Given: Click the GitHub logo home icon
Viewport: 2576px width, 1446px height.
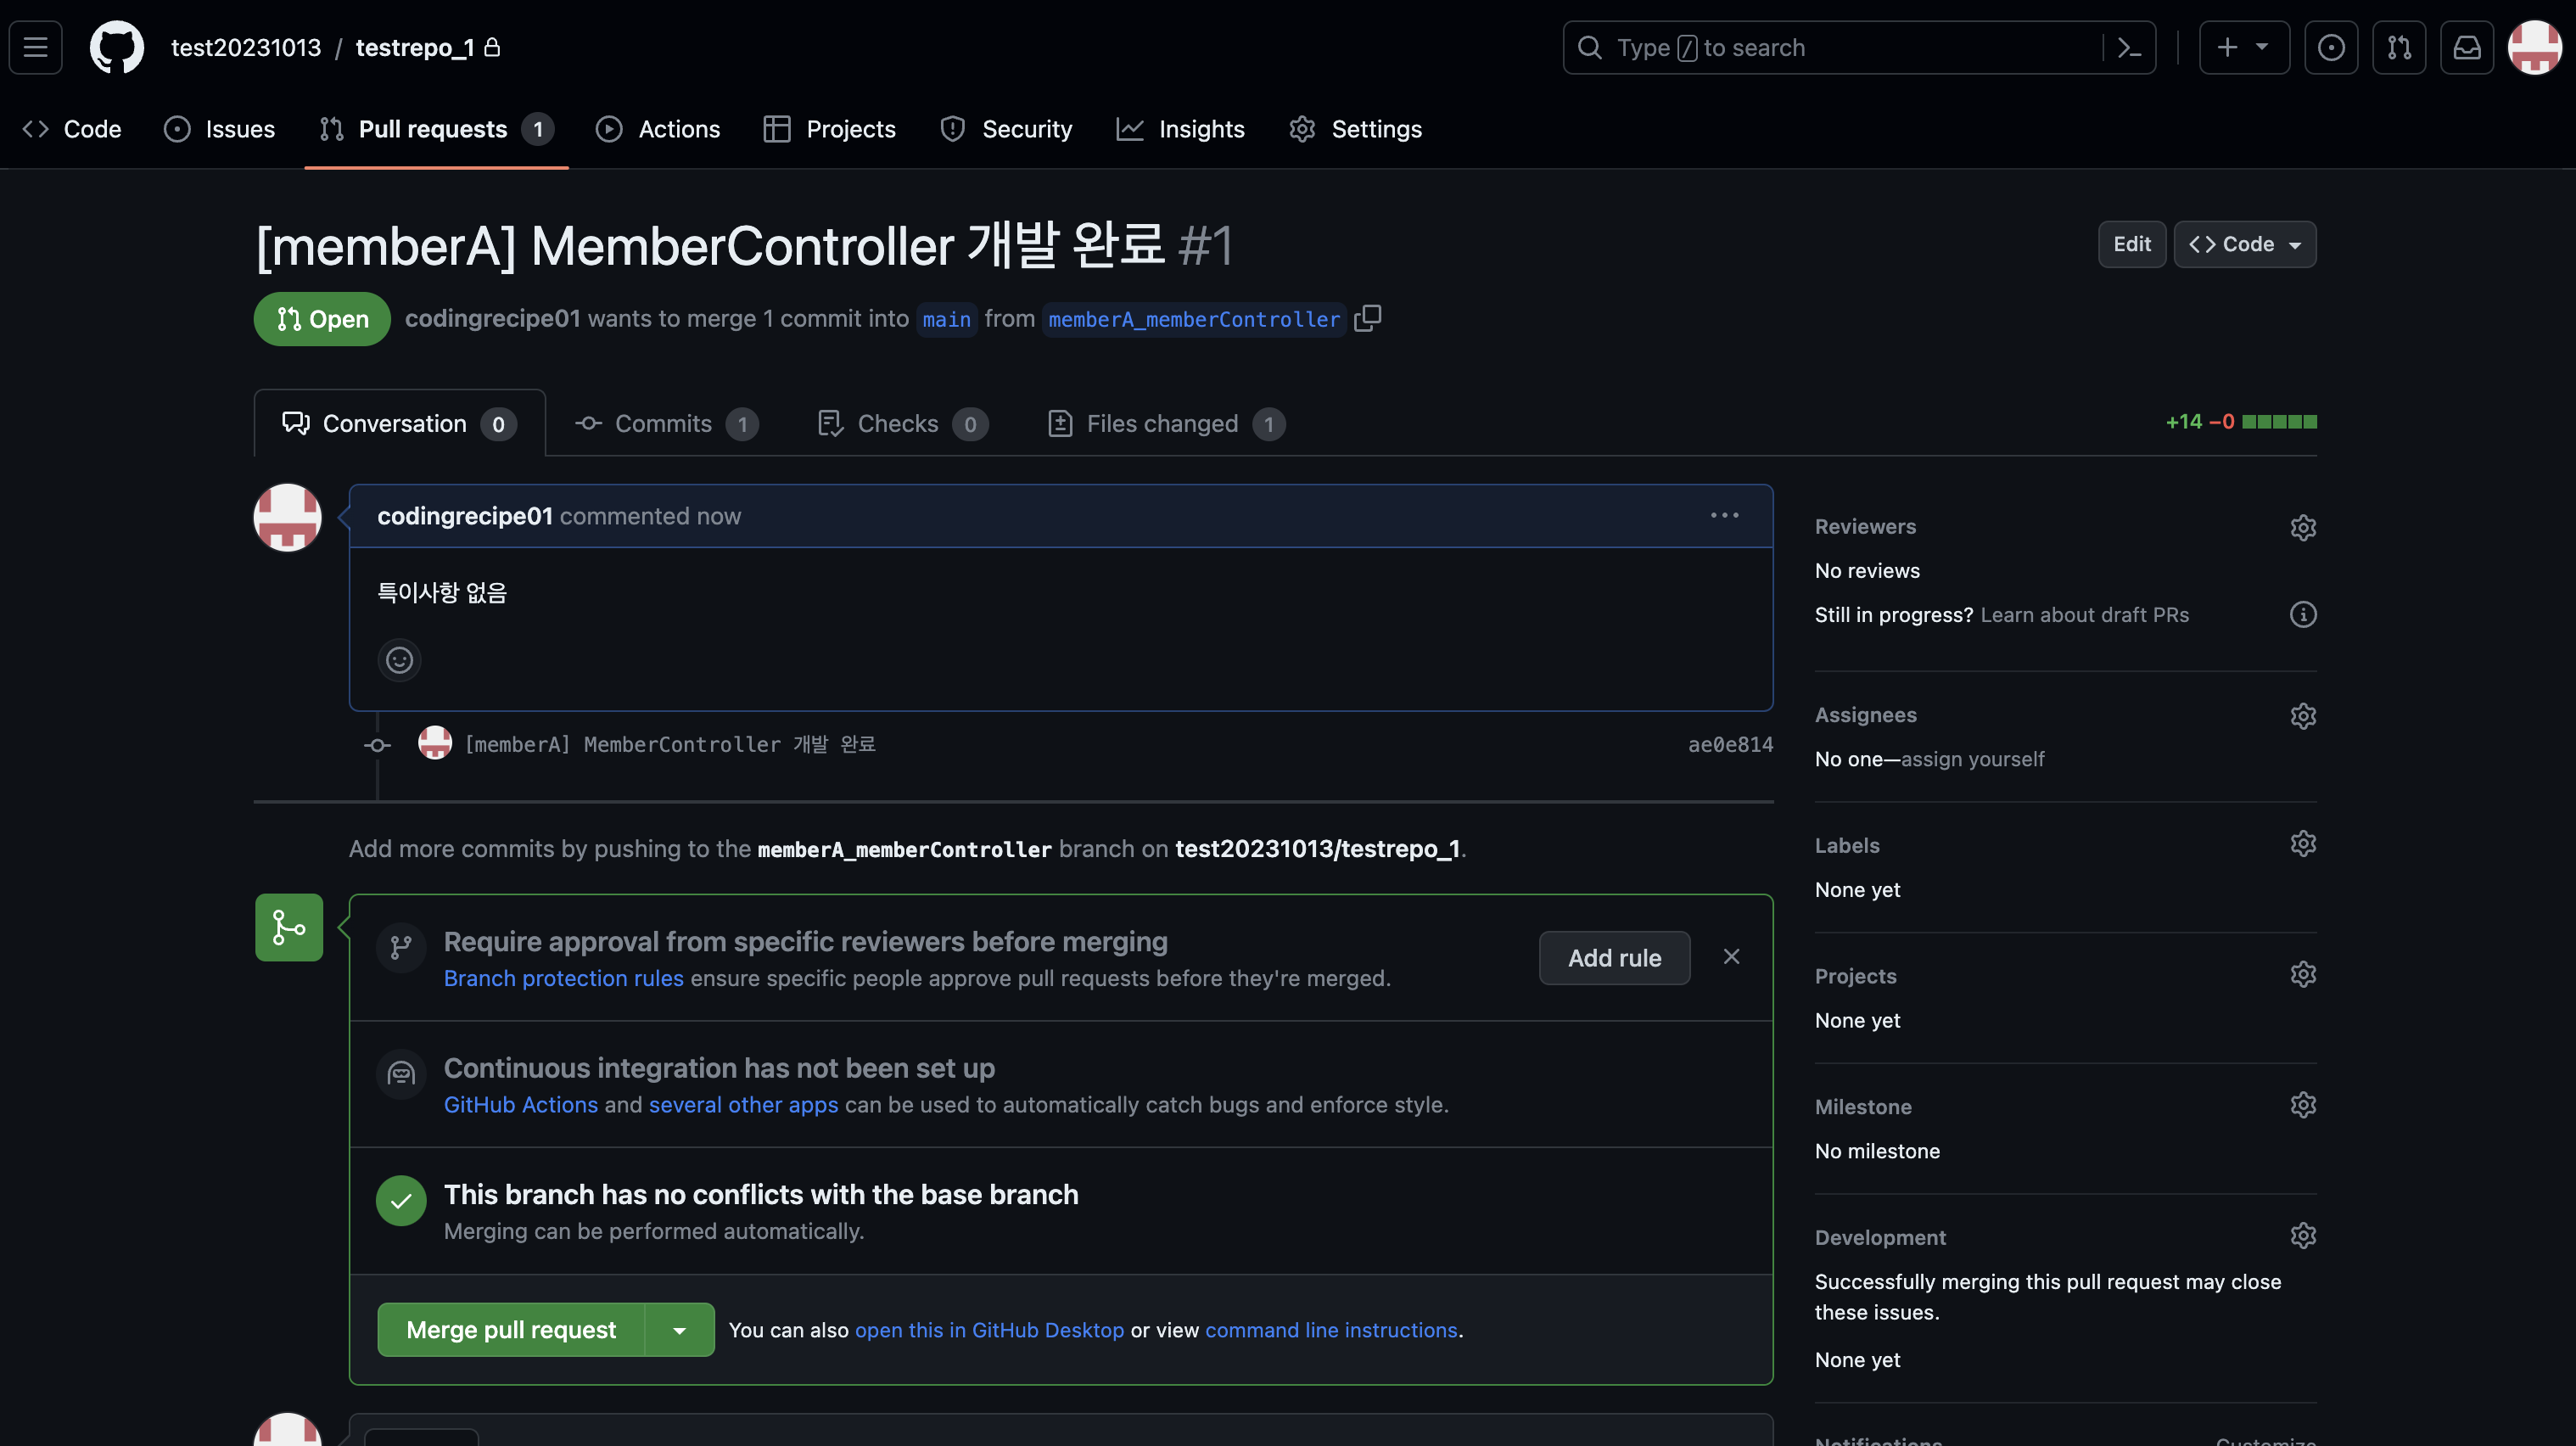Looking at the screenshot, I should 116,47.
